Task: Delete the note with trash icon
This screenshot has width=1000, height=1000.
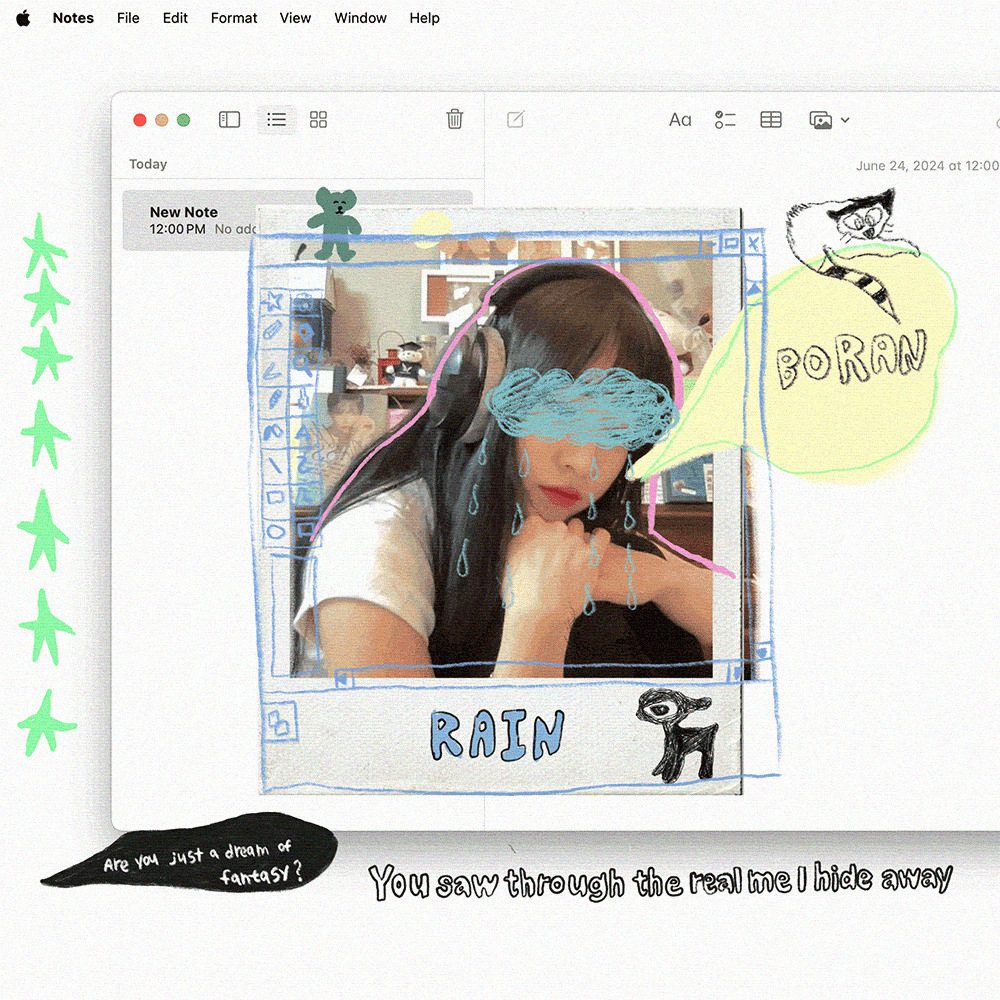Action: pyautogui.click(x=454, y=120)
